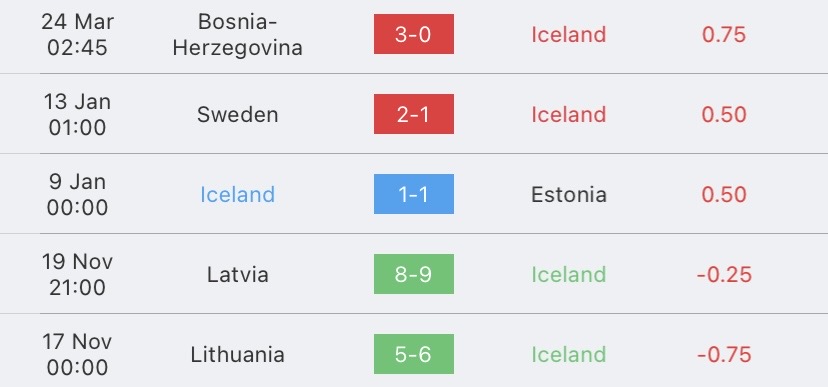Select Iceland in the Sweden match row
The width and height of the screenshot is (828, 387).
tap(568, 115)
